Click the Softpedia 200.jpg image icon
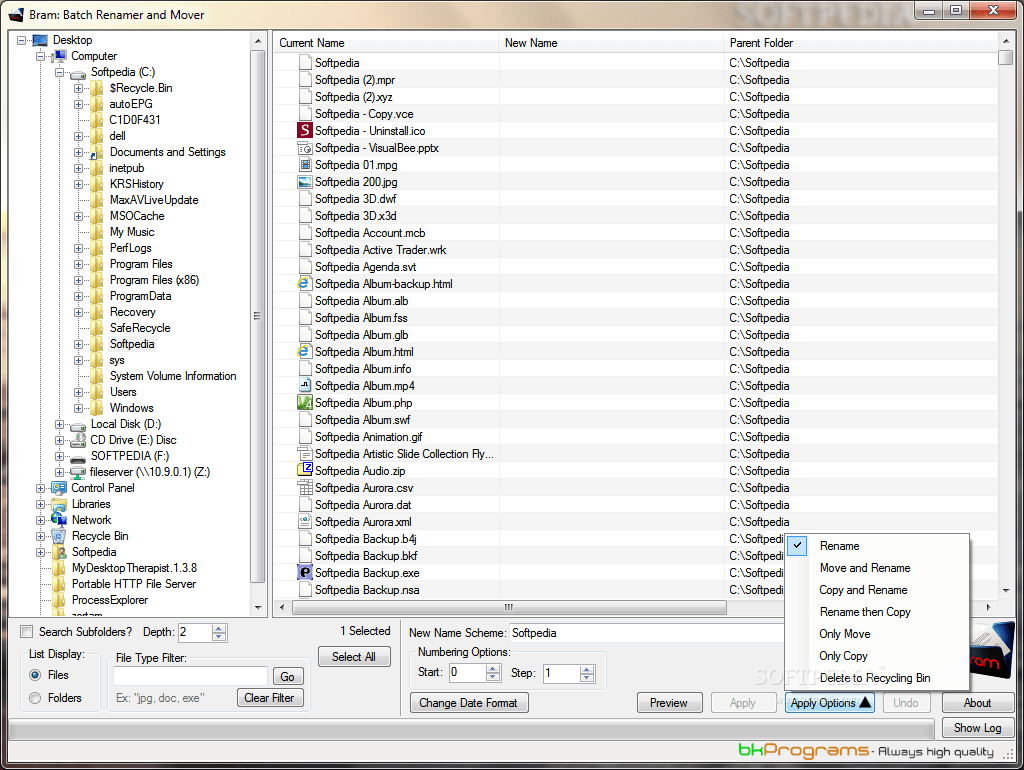1024x770 pixels. (x=304, y=182)
